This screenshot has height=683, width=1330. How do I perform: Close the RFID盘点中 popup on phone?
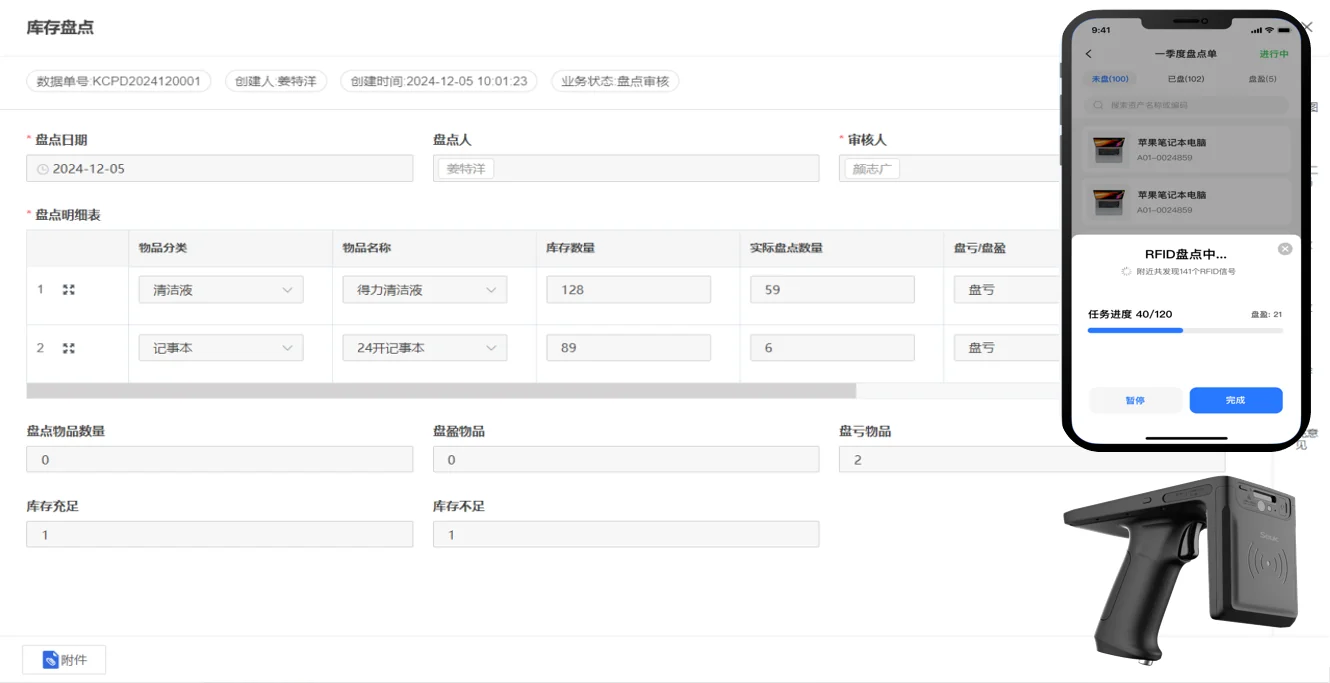pos(1285,249)
